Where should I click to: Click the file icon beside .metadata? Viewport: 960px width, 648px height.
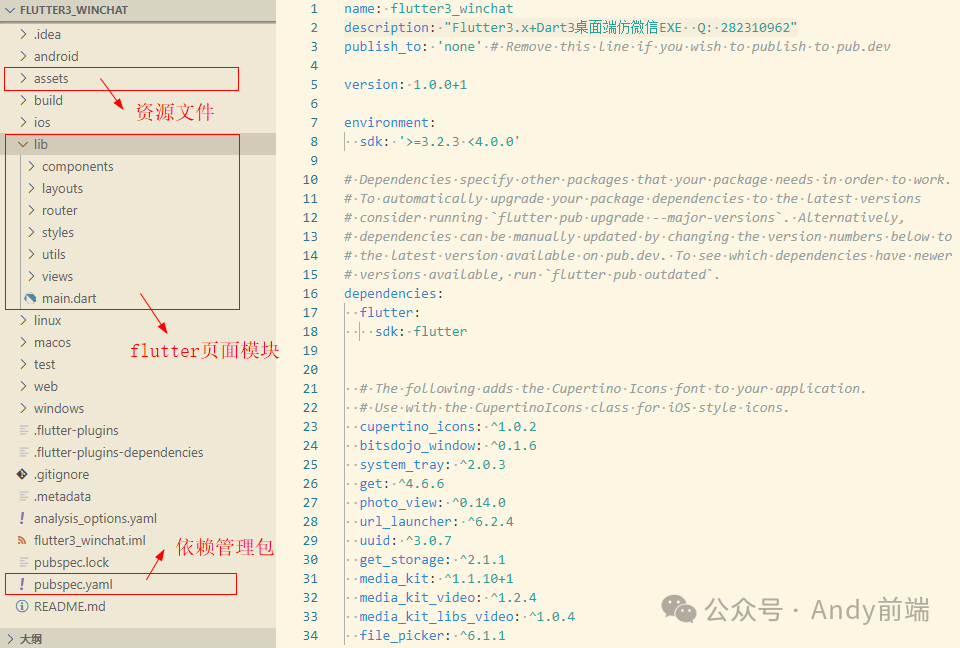click(24, 496)
